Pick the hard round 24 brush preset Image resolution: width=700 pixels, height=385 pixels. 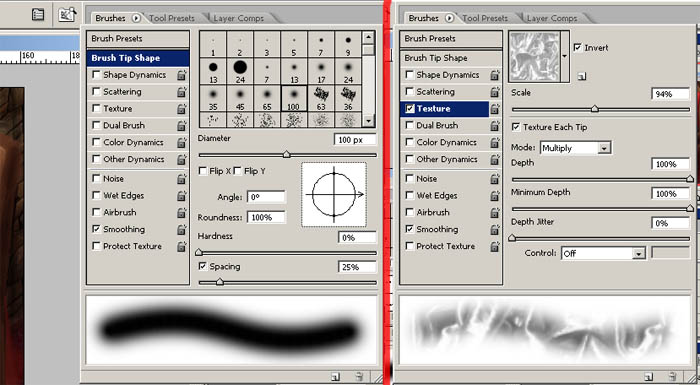(x=240, y=71)
